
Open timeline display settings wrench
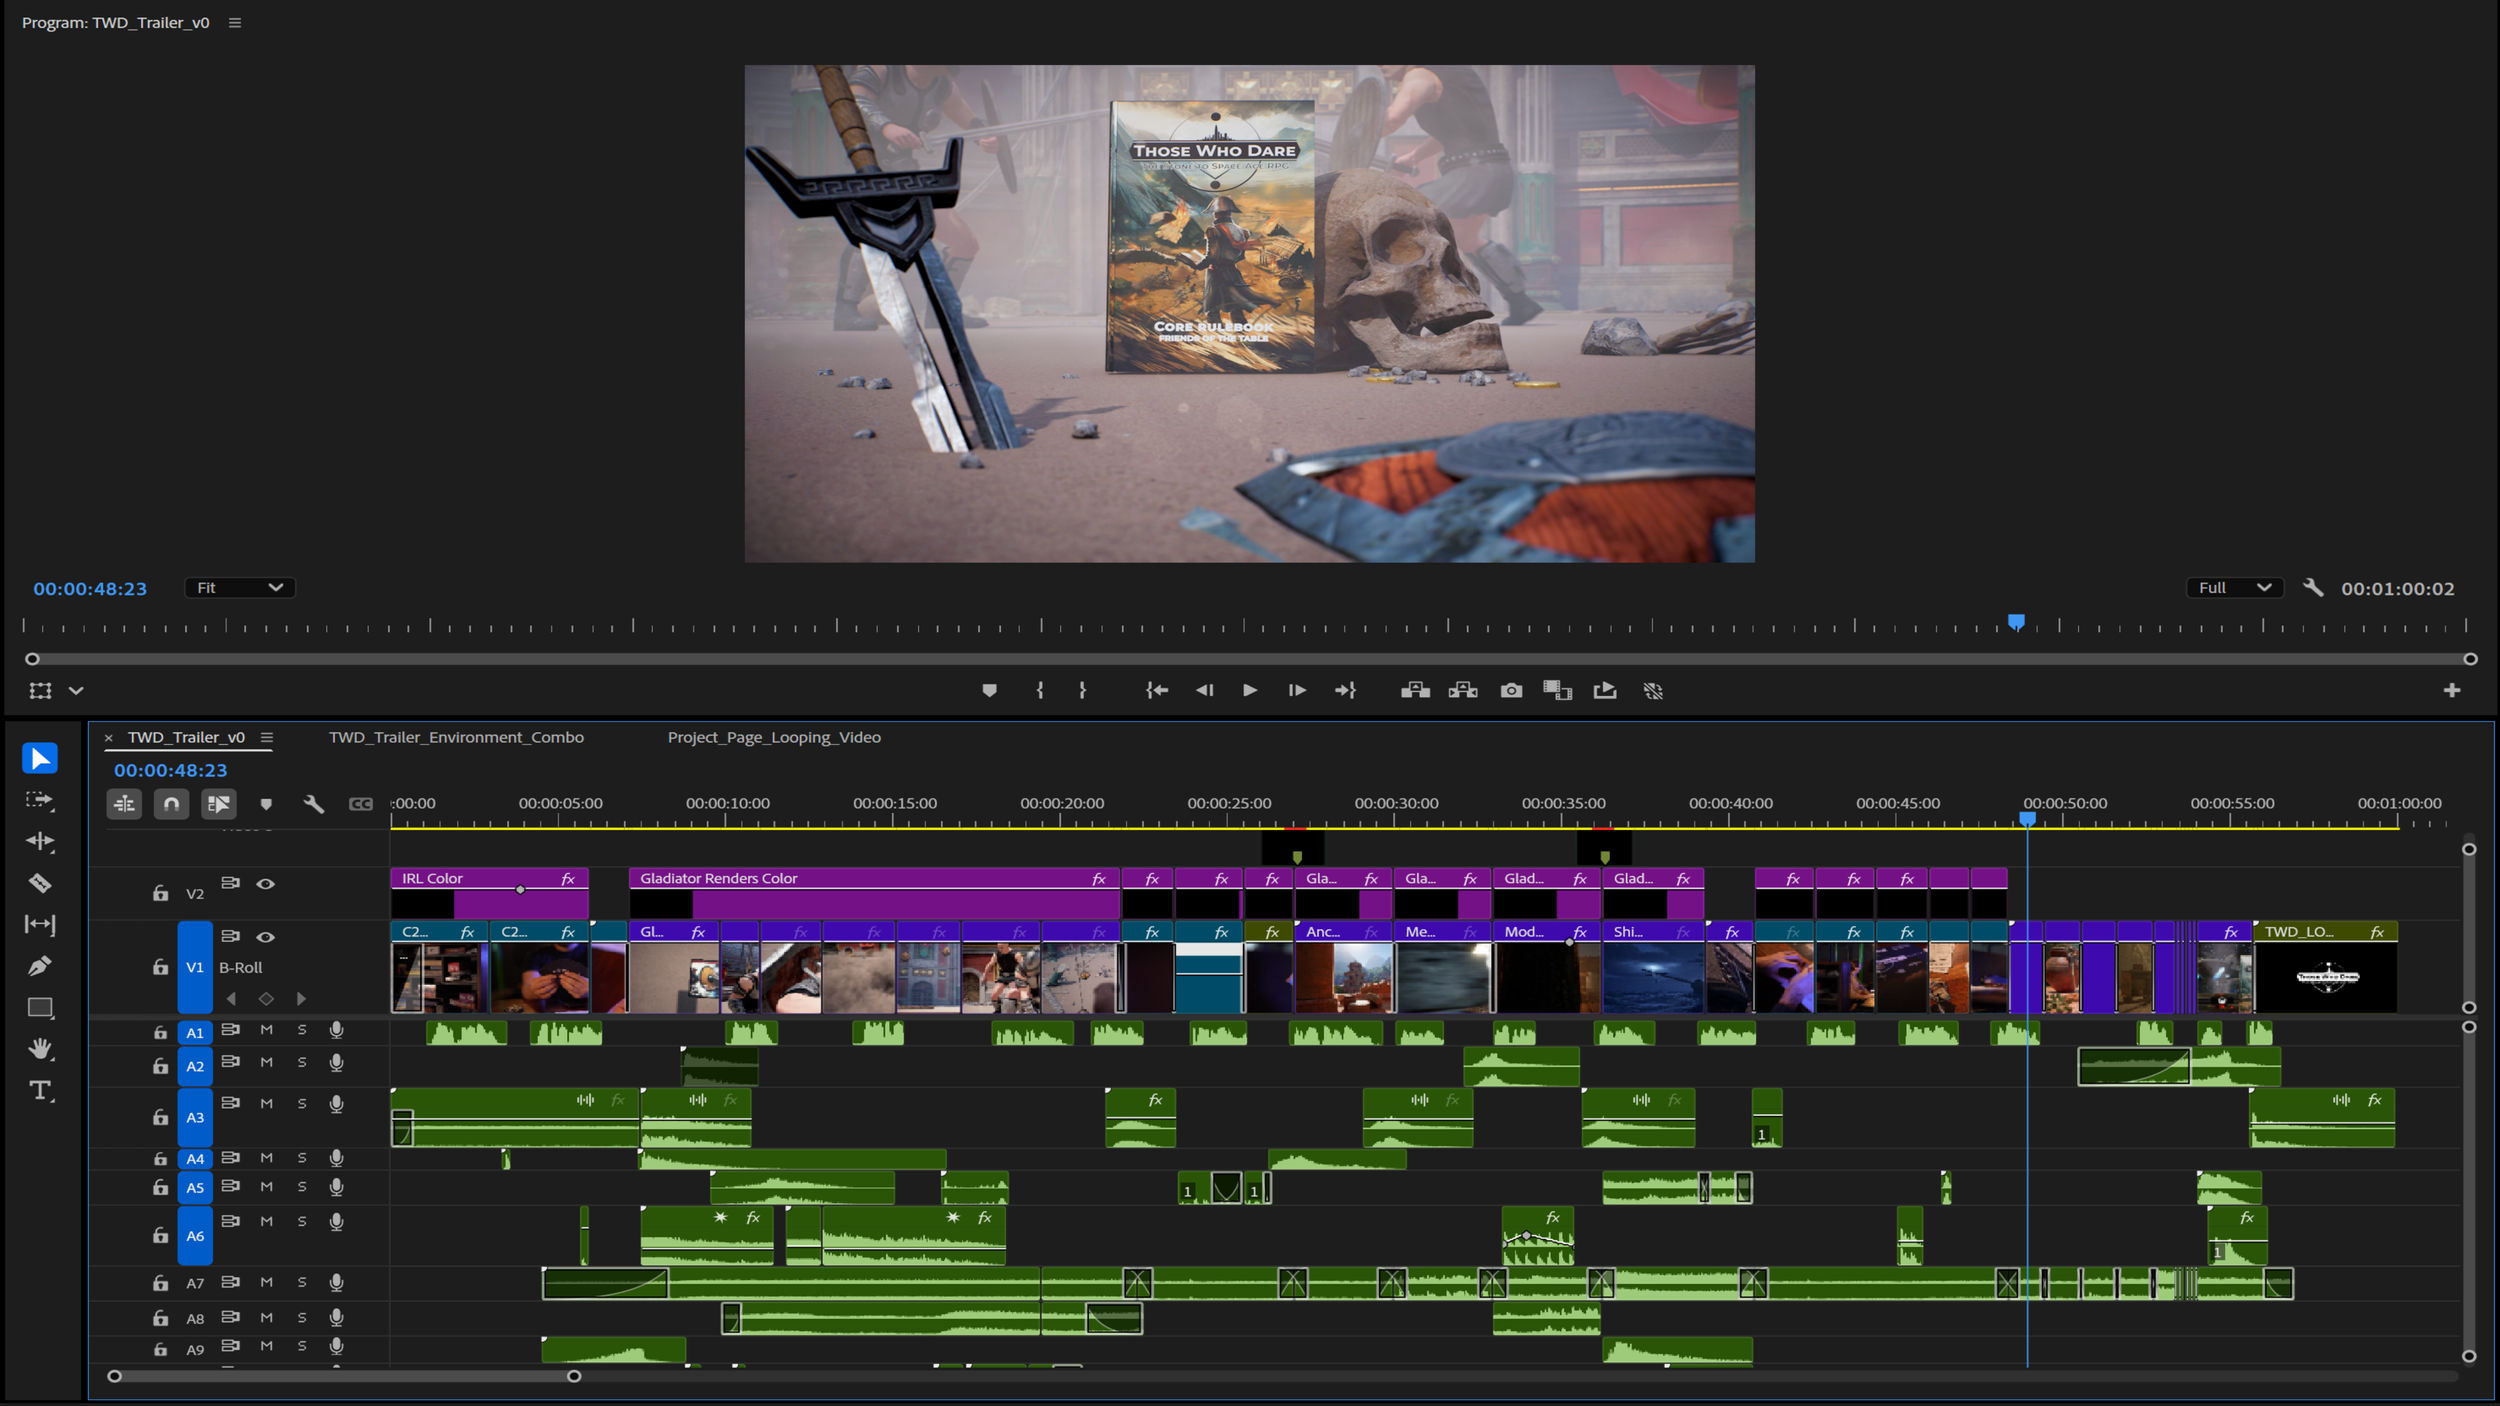[x=313, y=803]
